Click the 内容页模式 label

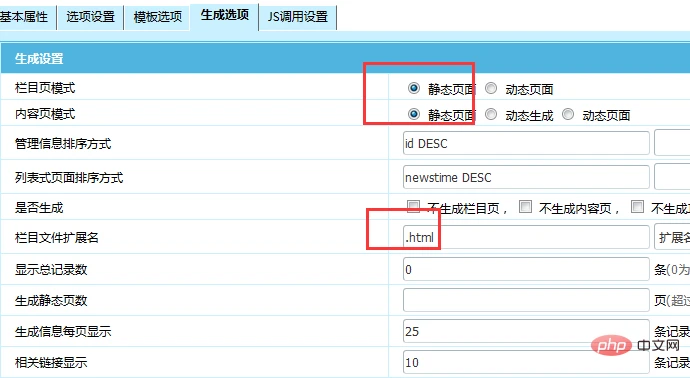coord(45,114)
